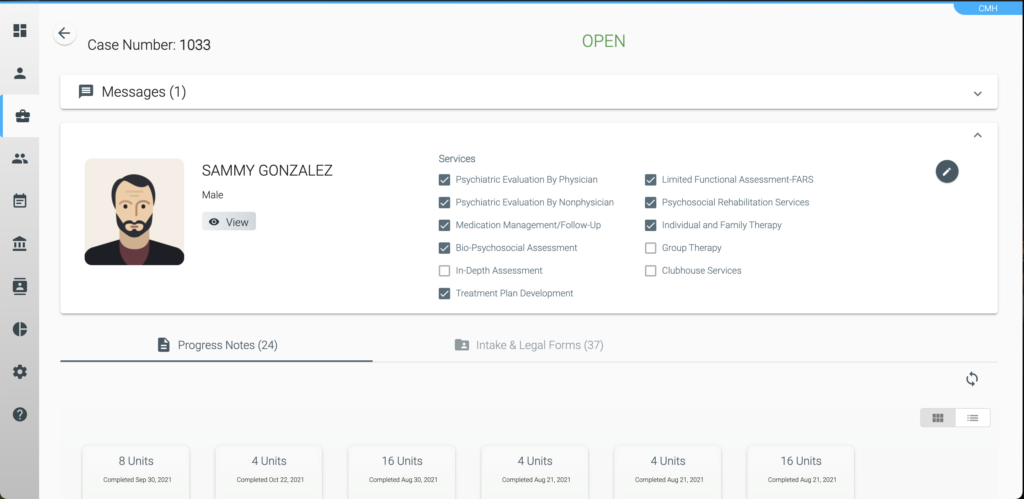The width and height of the screenshot is (1024, 499).
Task: Uncheck Psychiatric Evaluation By Physician
Action: point(445,180)
